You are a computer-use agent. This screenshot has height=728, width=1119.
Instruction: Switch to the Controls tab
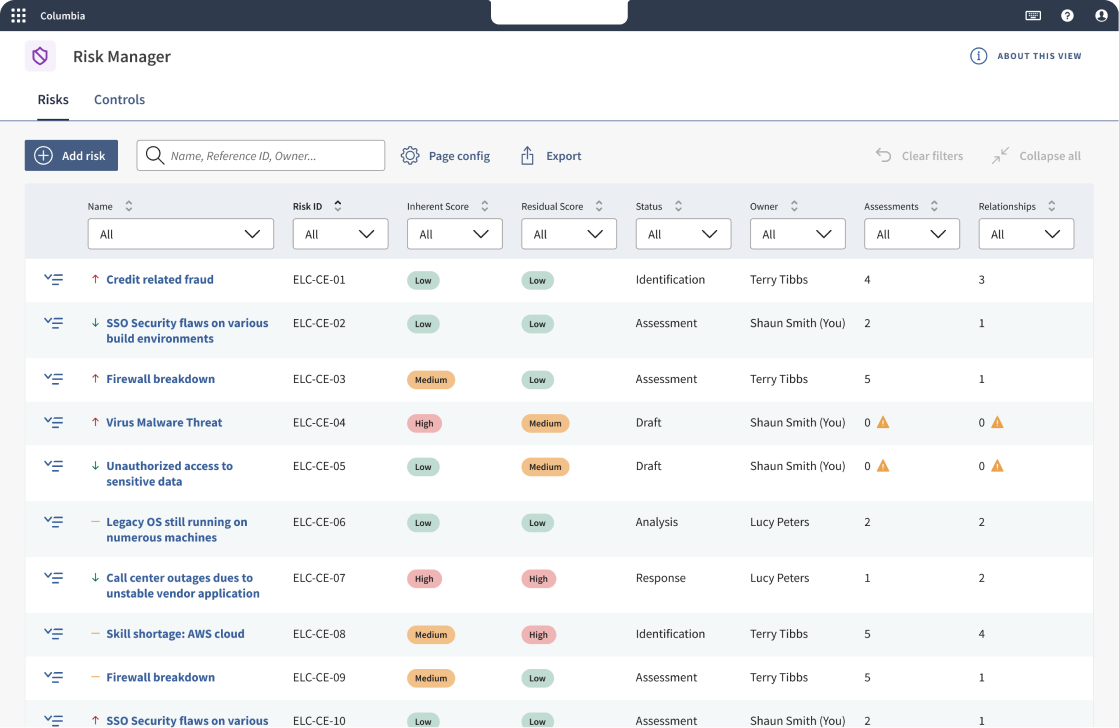coord(119,99)
